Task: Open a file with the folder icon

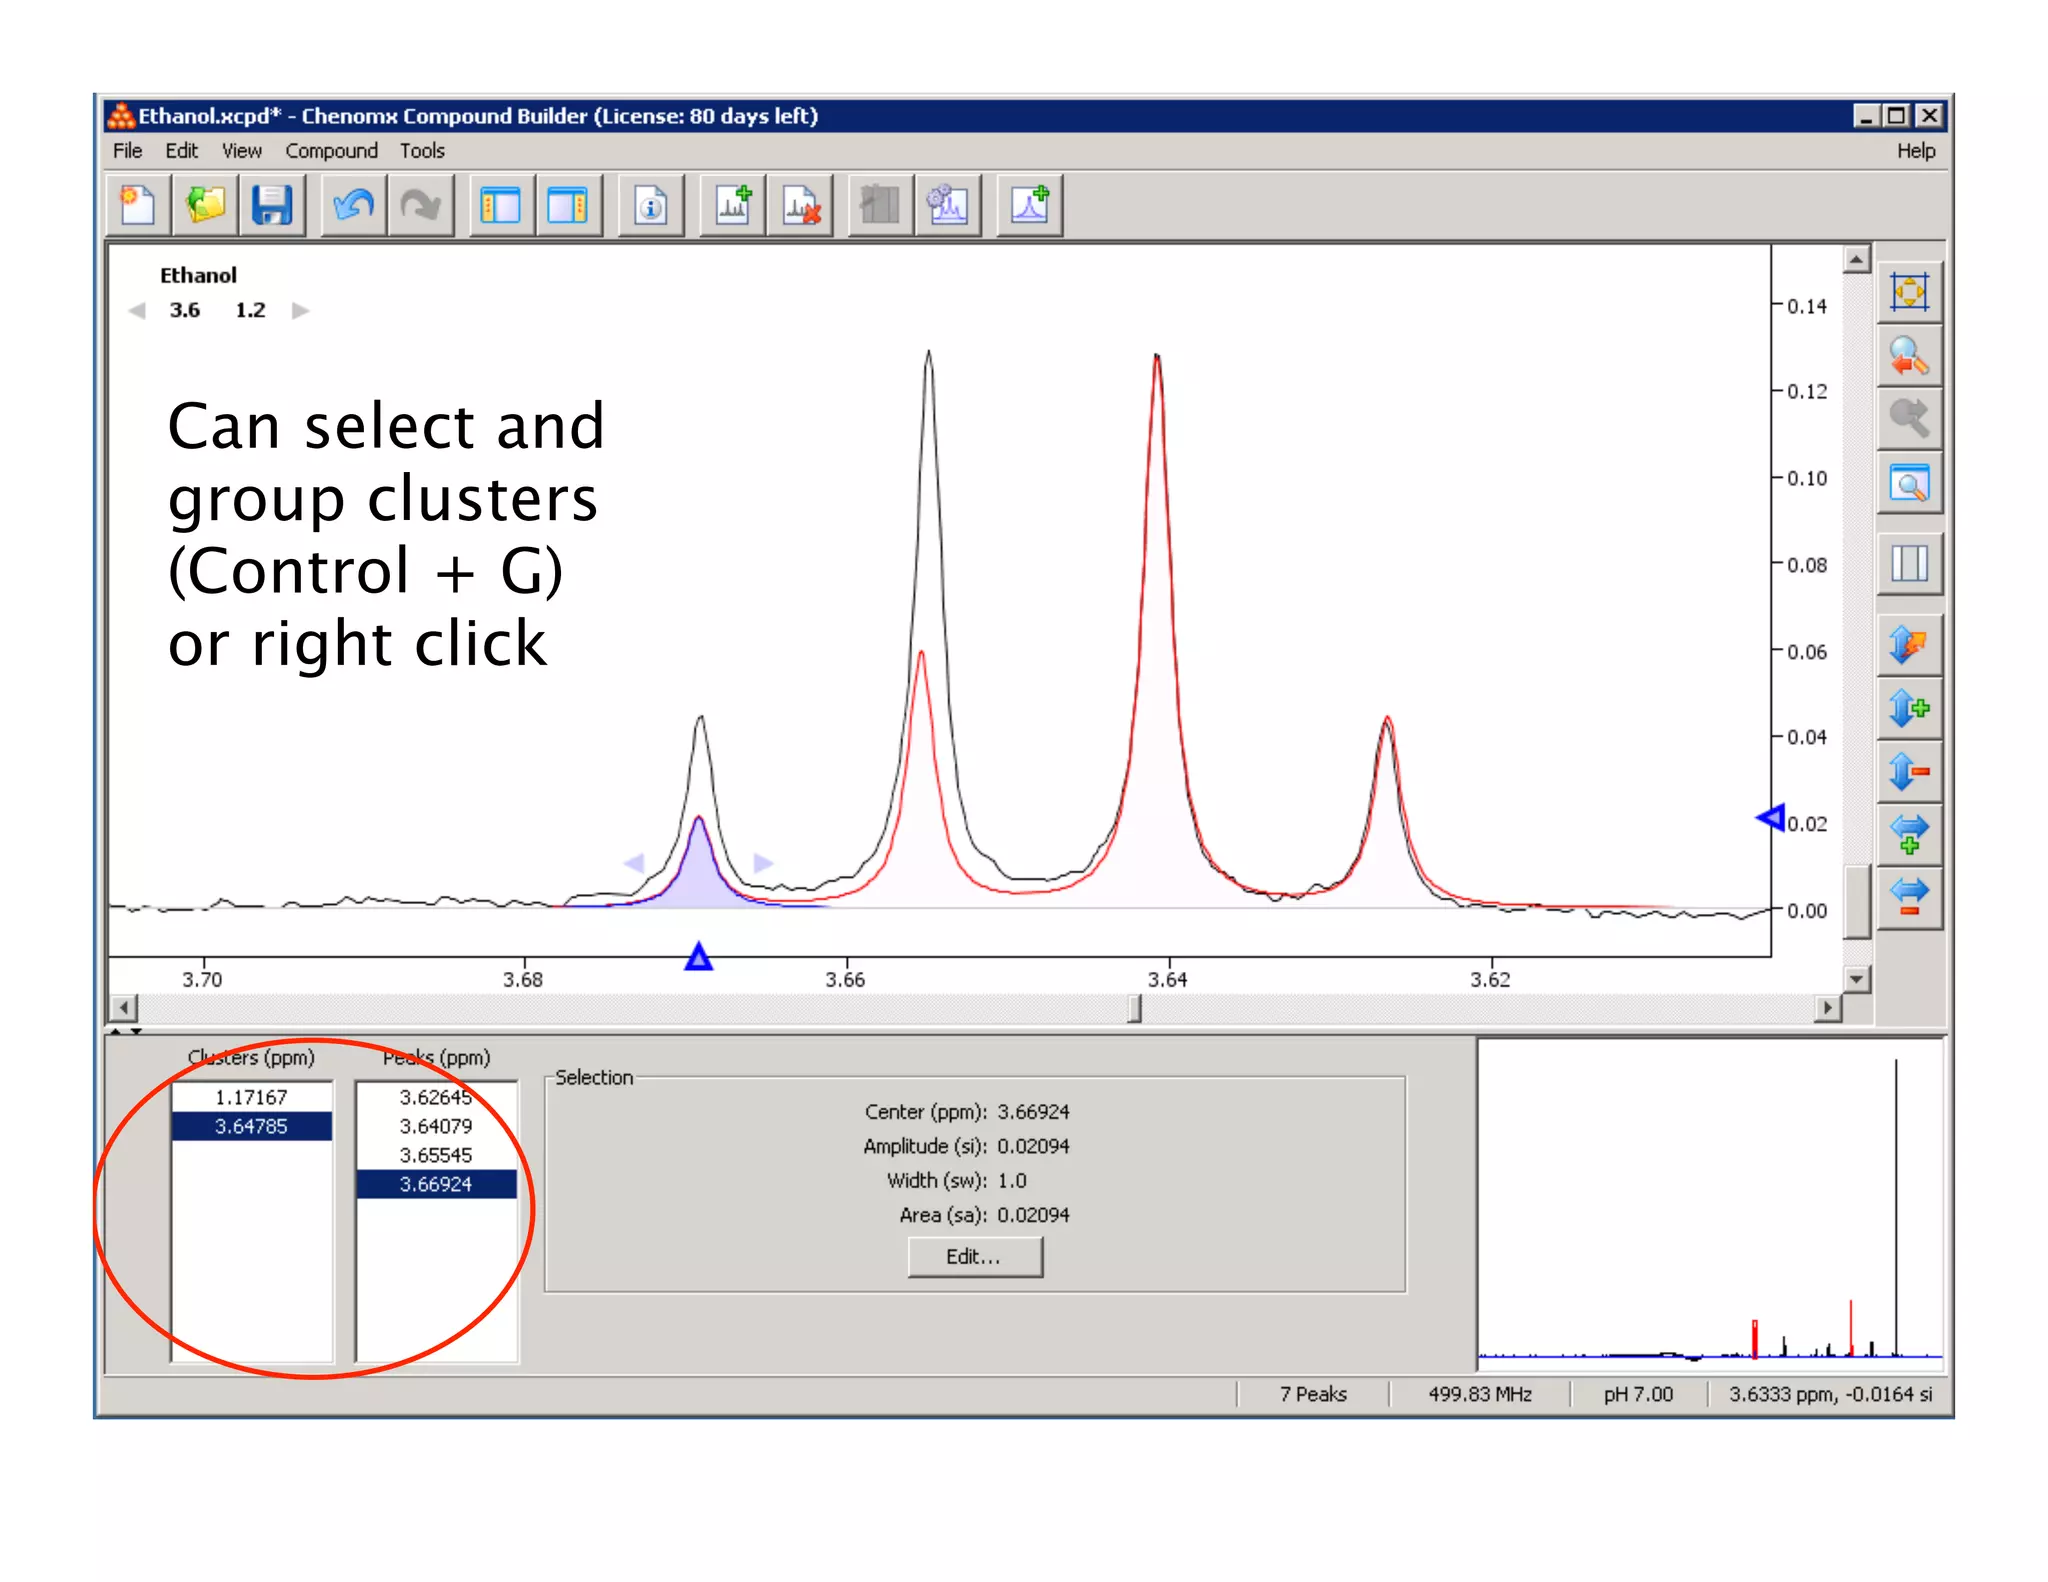Action: pyautogui.click(x=205, y=206)
